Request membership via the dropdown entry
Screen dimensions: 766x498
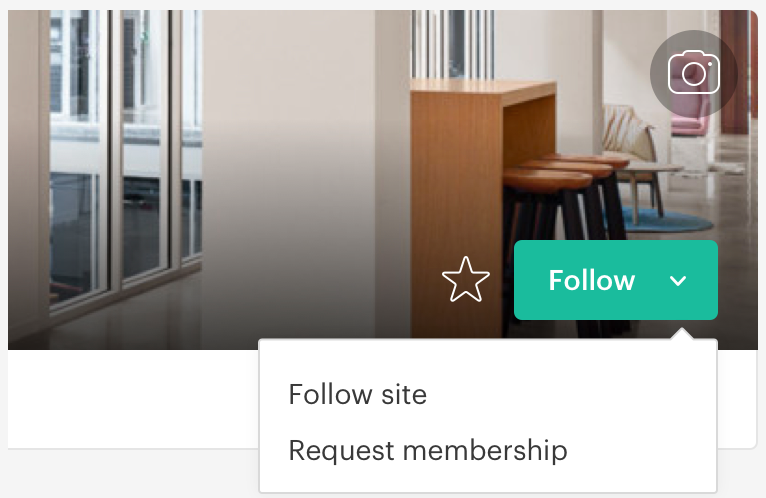tap(427, 450)
